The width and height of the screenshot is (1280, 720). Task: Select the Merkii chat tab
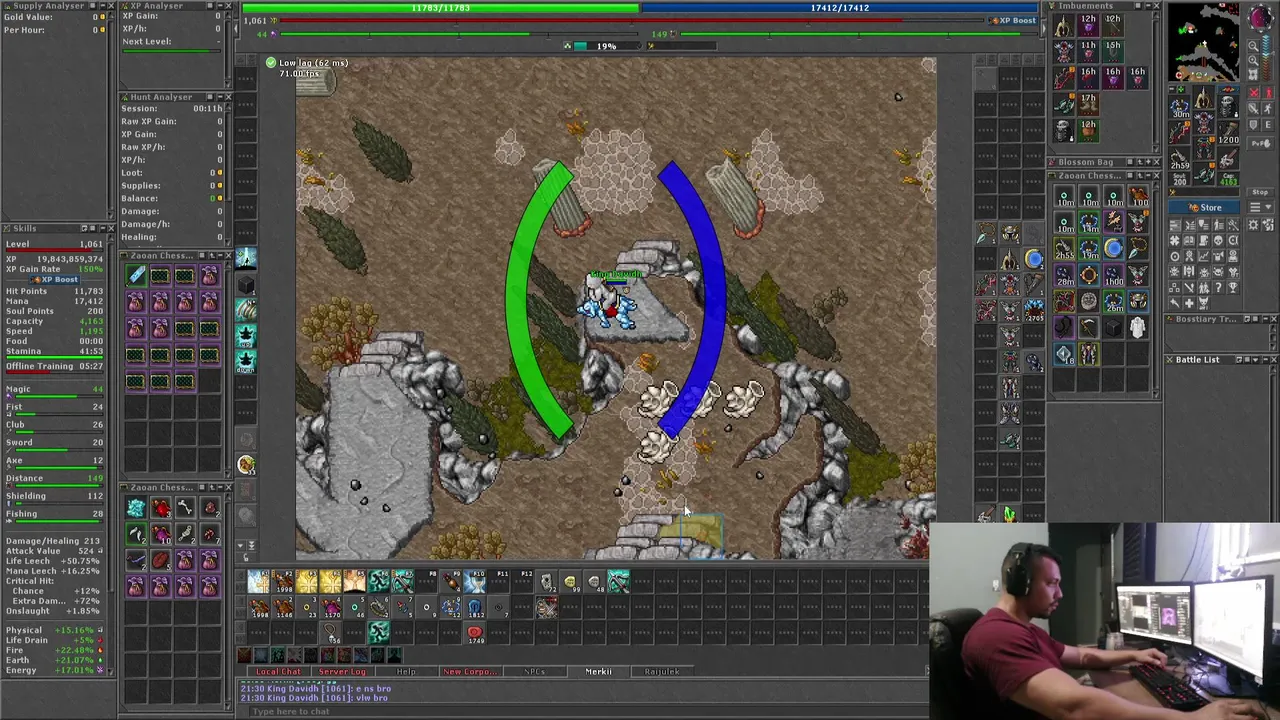[598, 671]
